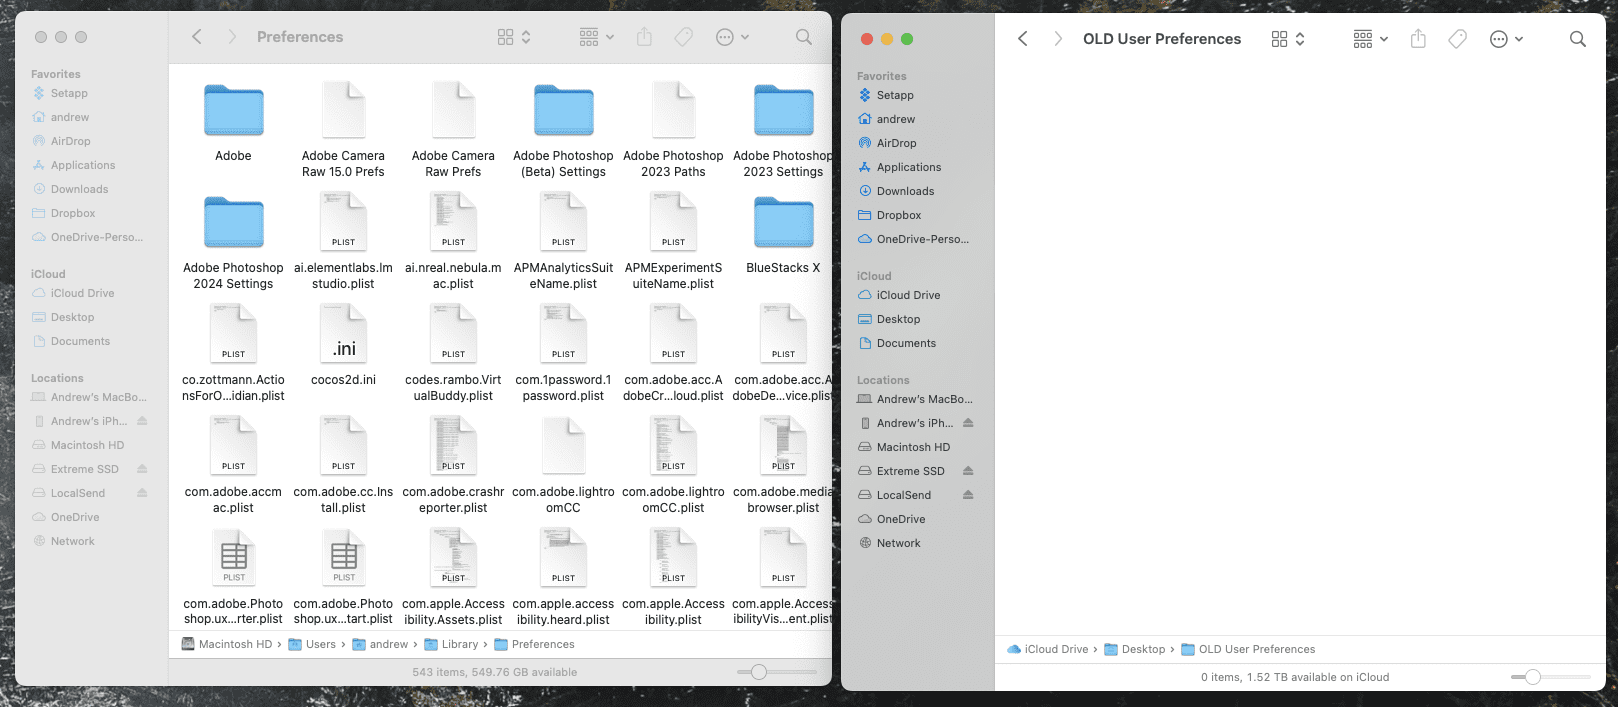Open group-by dropdown in OLD User Preferences window
Image resolution: width=1618 pixels, height=707 pixels.
[1370, 39]
